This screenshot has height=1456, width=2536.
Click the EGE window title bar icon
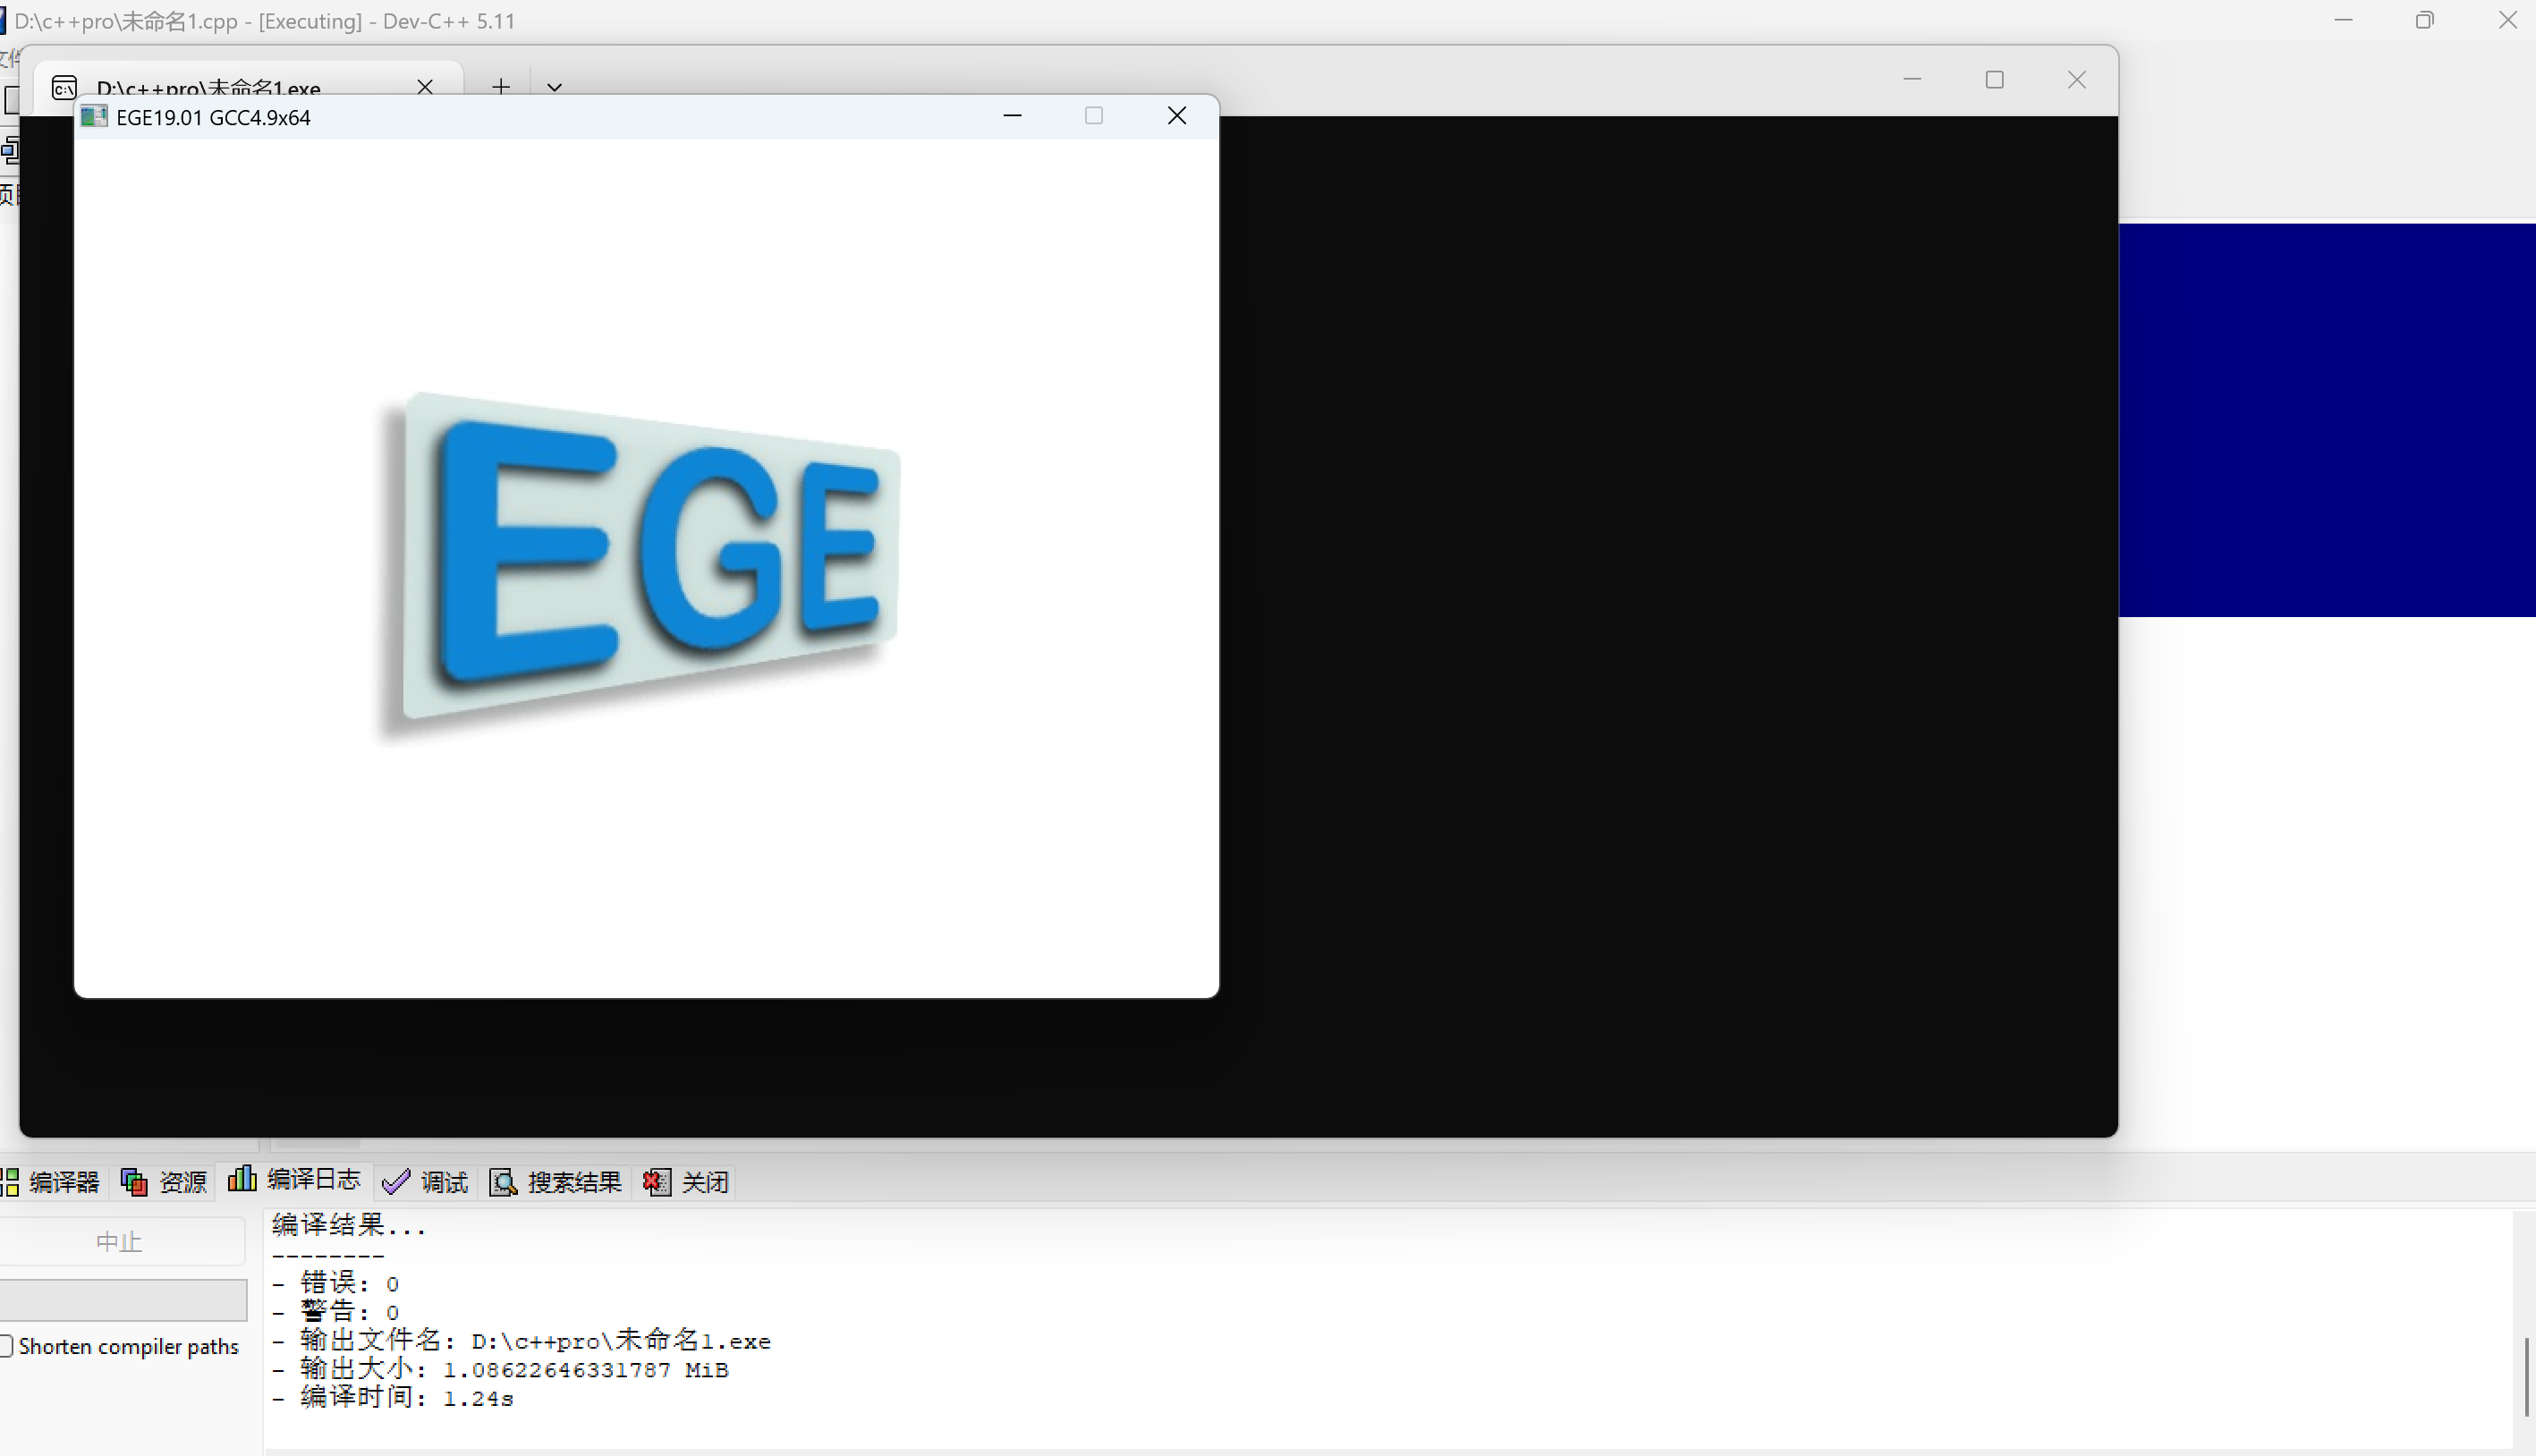94,117
